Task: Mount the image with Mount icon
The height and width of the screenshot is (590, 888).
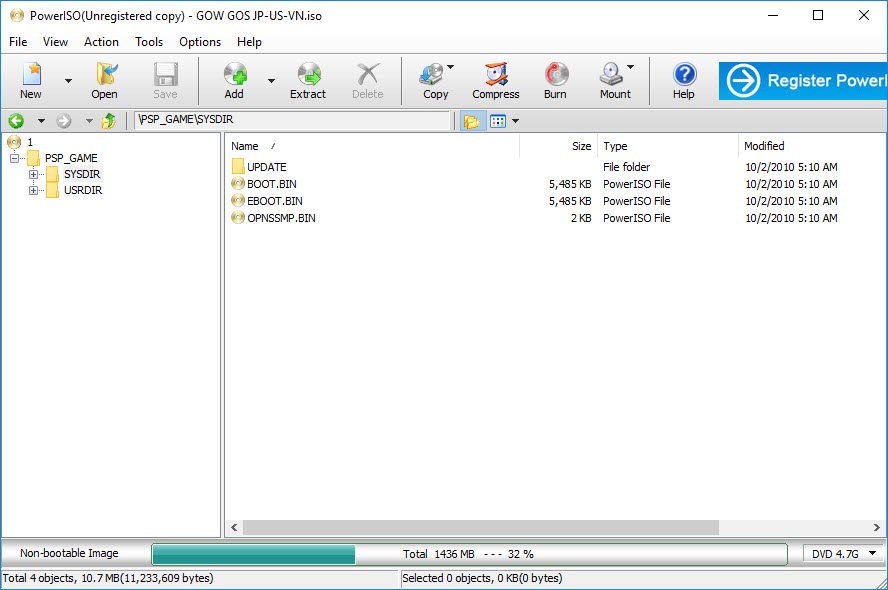Action: 612,74
